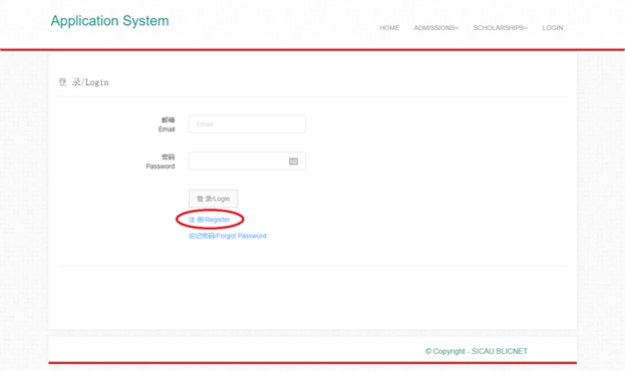Follow the 忘记密码/Forgot Password link
The height and width of the screenshot is (372, 625).
[x=227, y=236]
